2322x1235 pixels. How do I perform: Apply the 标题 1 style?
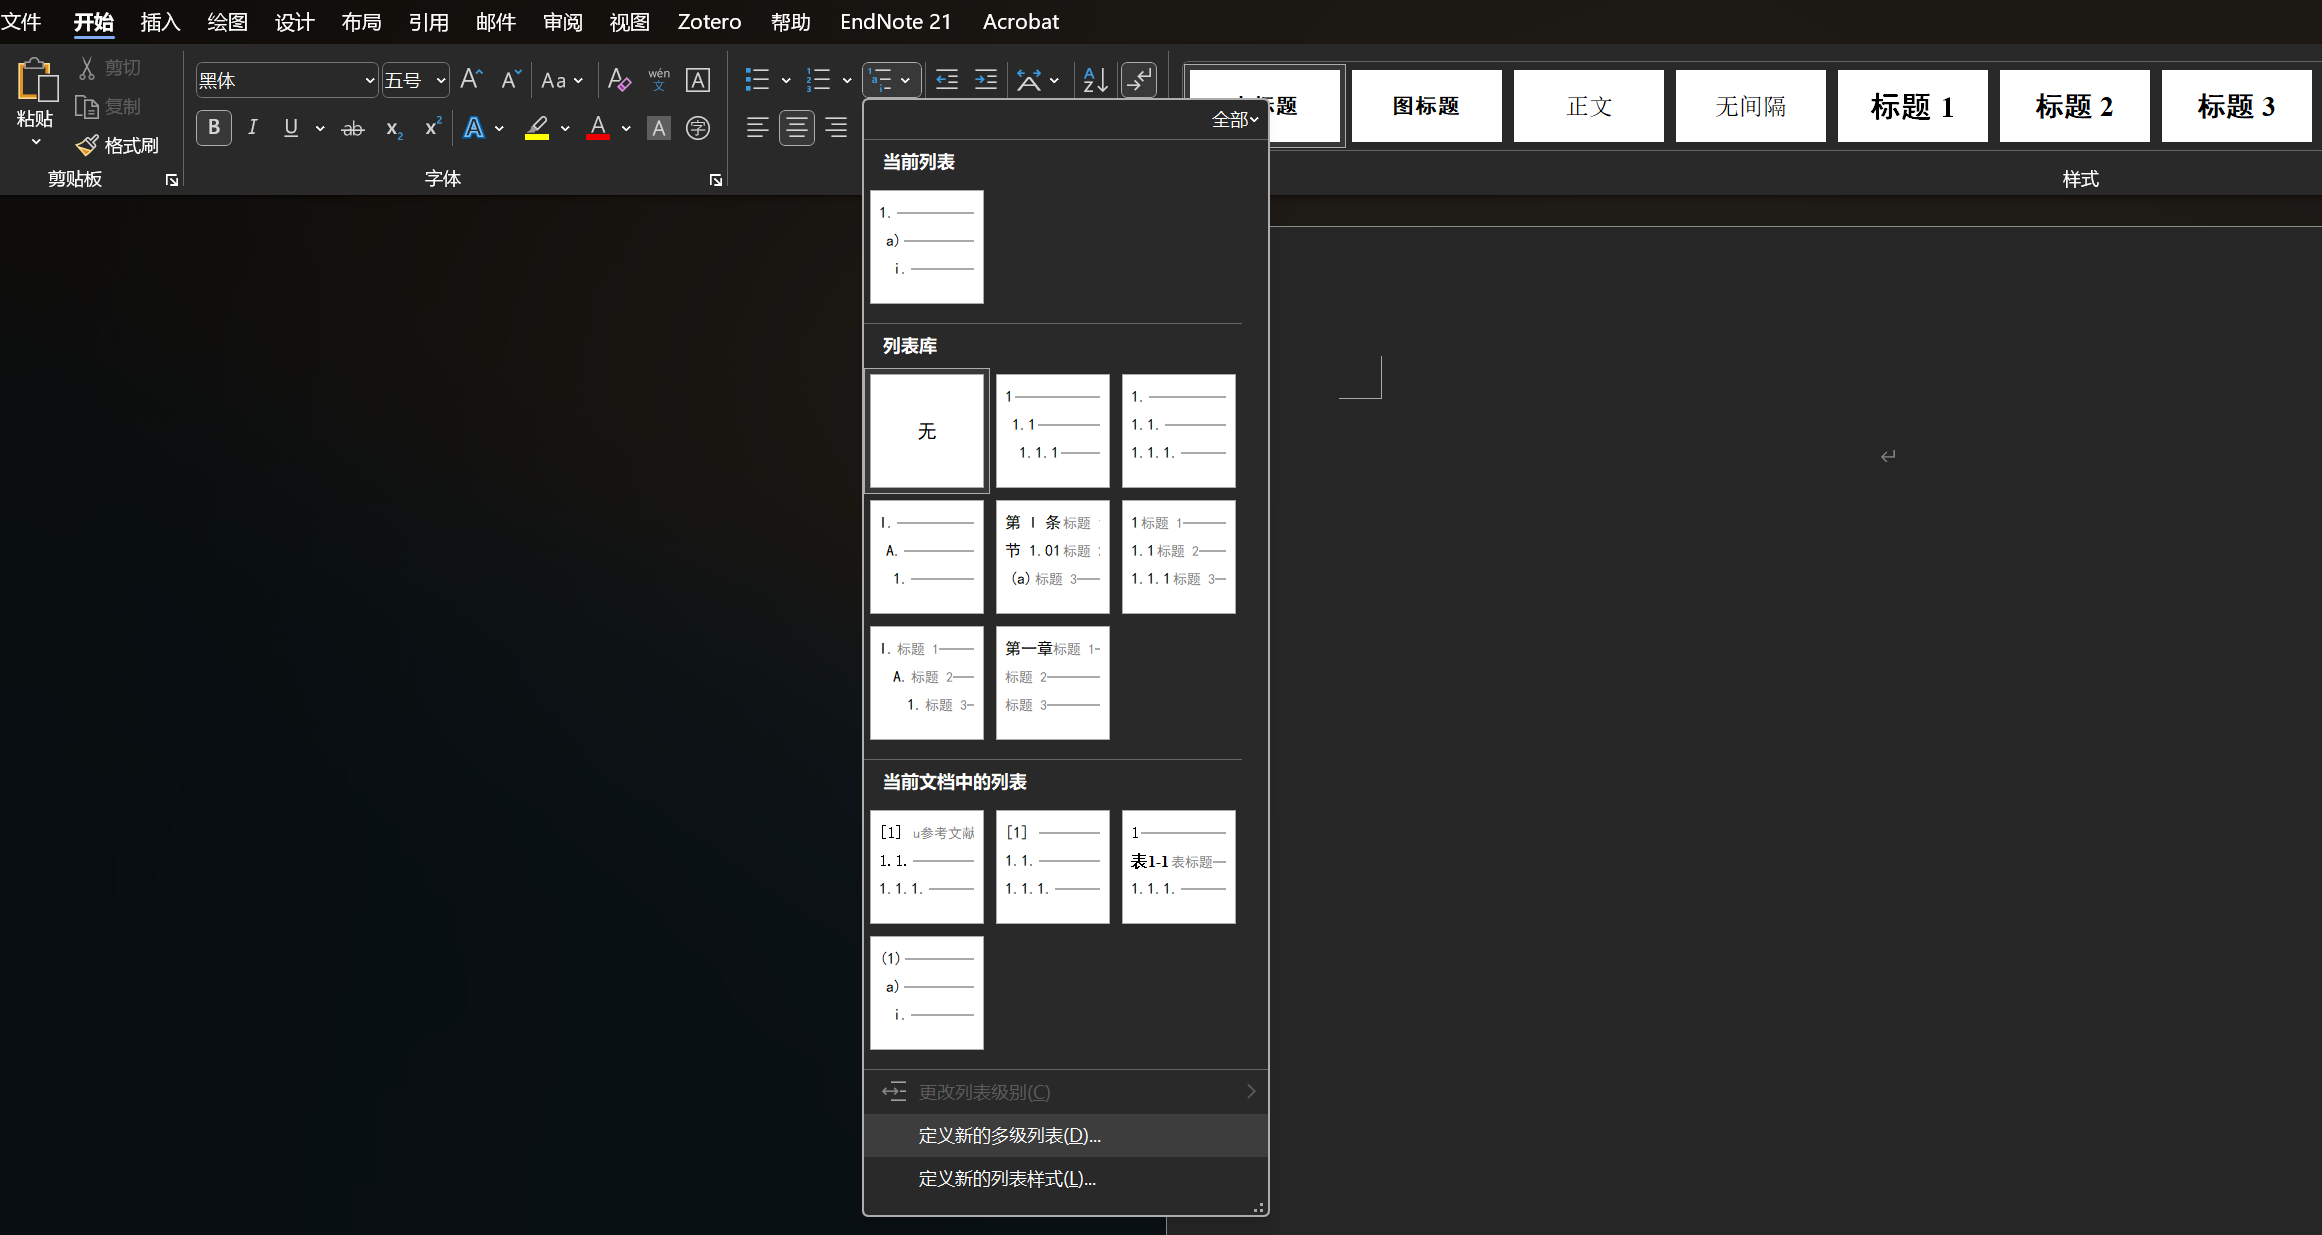1911,106
